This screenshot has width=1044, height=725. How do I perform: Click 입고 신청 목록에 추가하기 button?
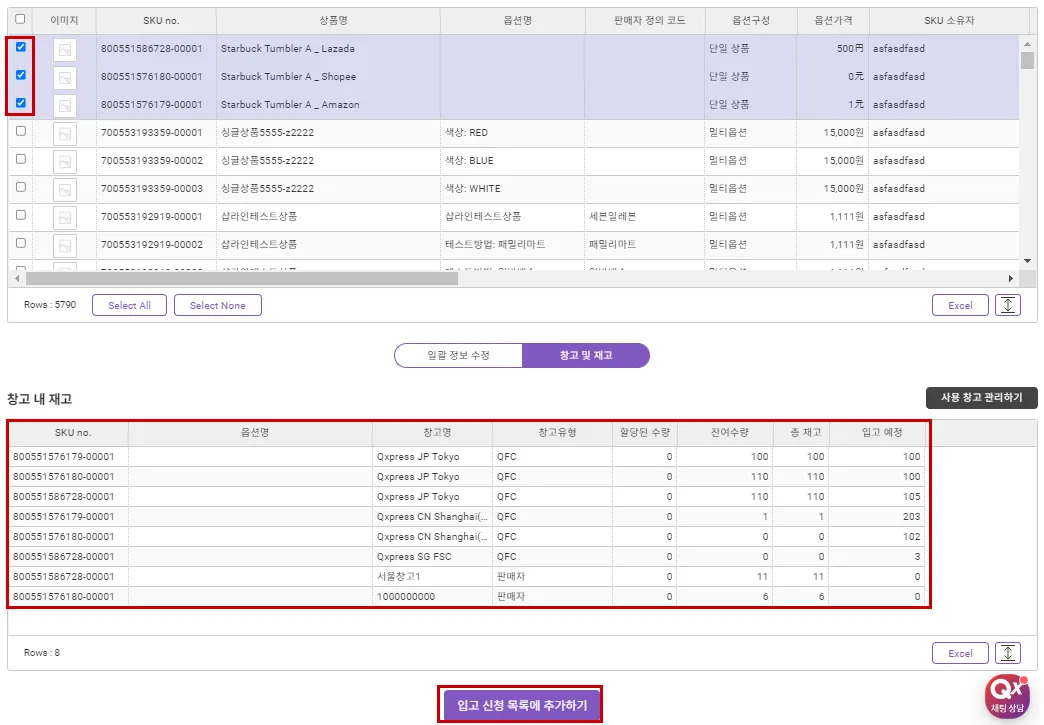[522, 705]
